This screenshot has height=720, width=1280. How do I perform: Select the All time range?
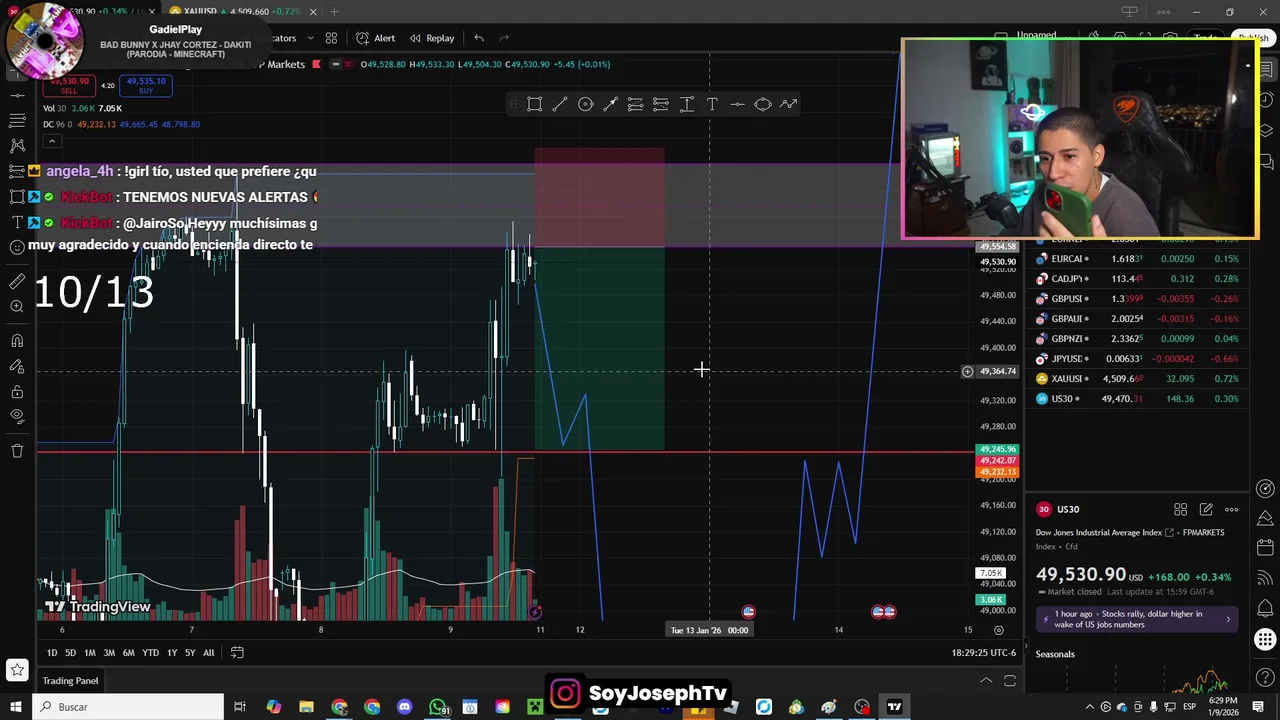(x=208, y=653)
